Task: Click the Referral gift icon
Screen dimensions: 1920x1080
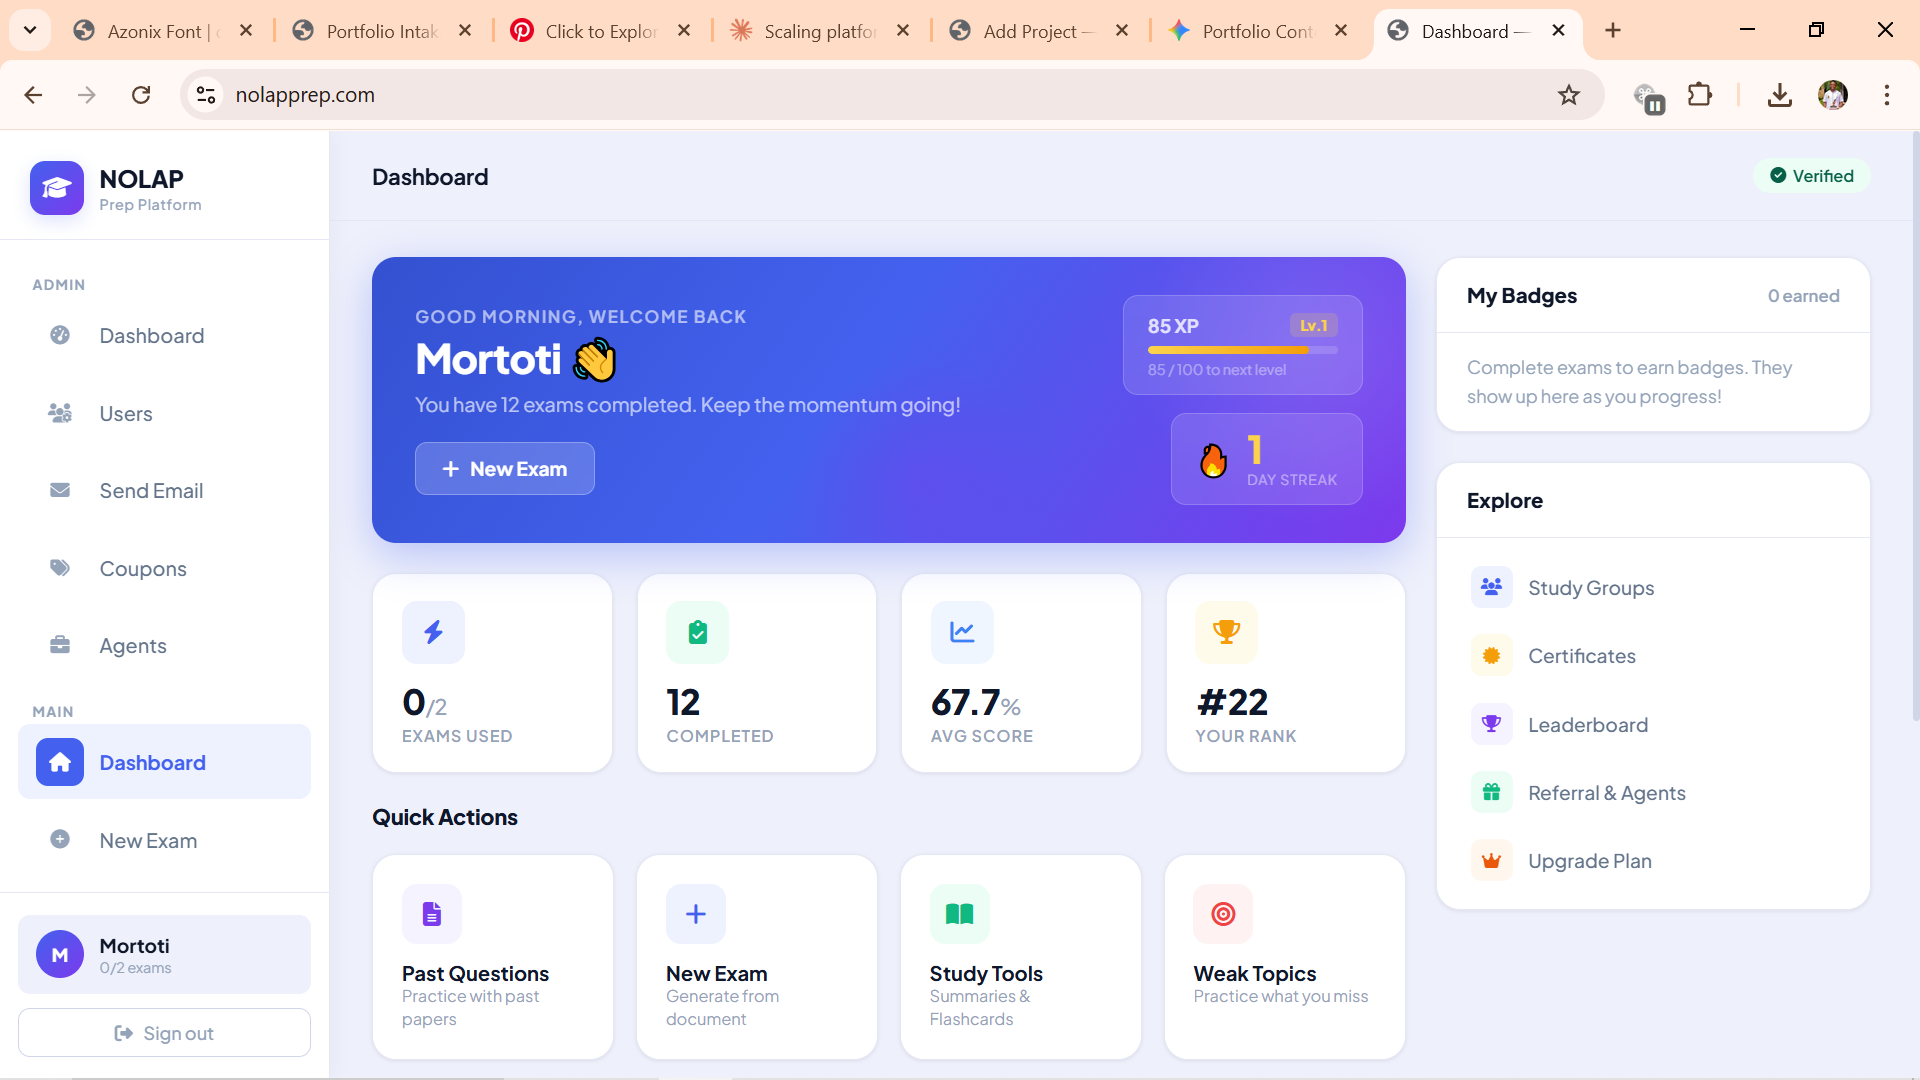Action: [1491, 792]
